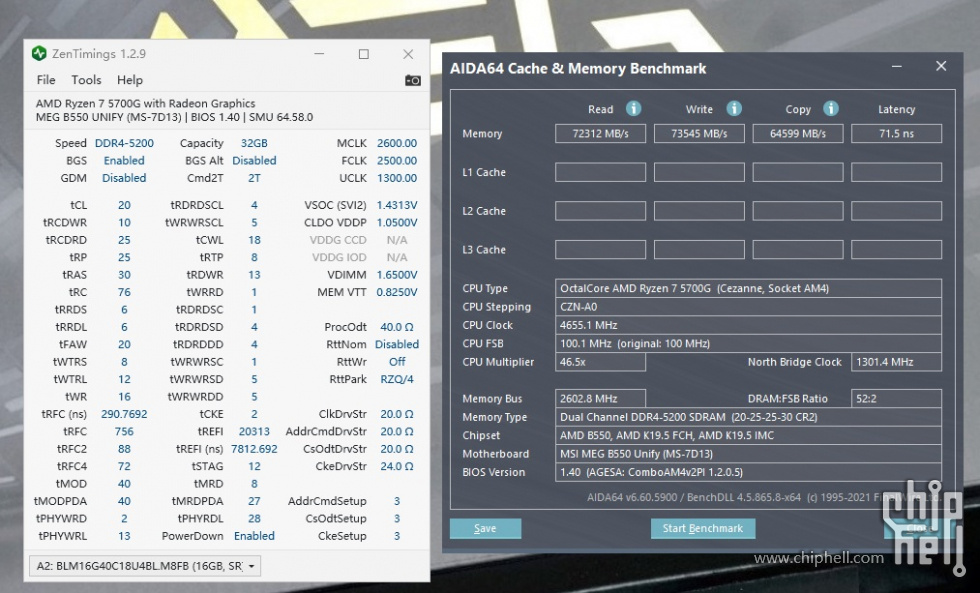Click the CLDO VDDP value 1.0500V
The height and width of the screenshot is (593, 980).
(x=397, y=222)
